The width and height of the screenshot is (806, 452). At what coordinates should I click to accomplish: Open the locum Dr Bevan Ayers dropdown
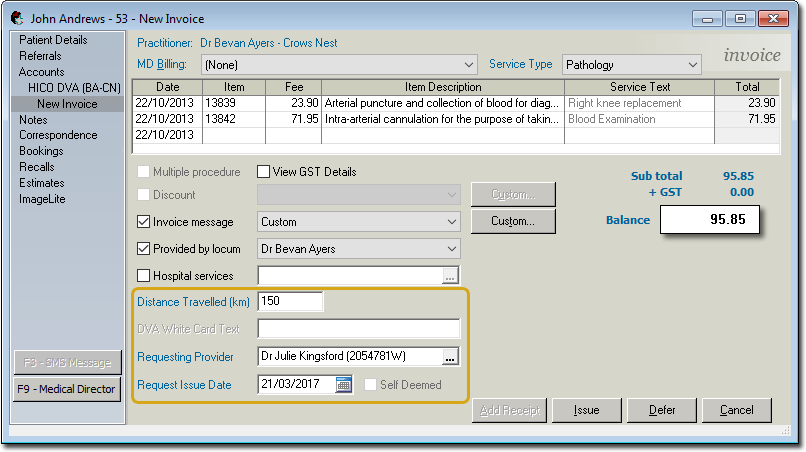358,249
